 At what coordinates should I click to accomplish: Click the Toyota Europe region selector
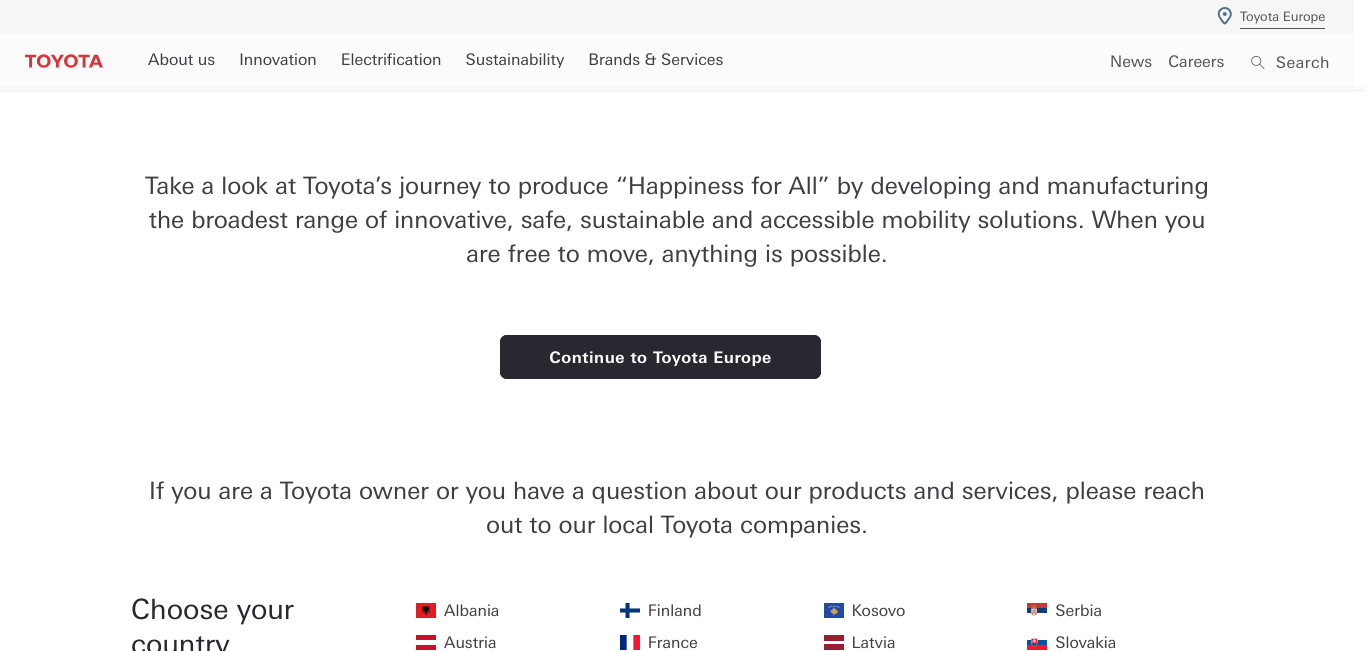pos(1282,17)
